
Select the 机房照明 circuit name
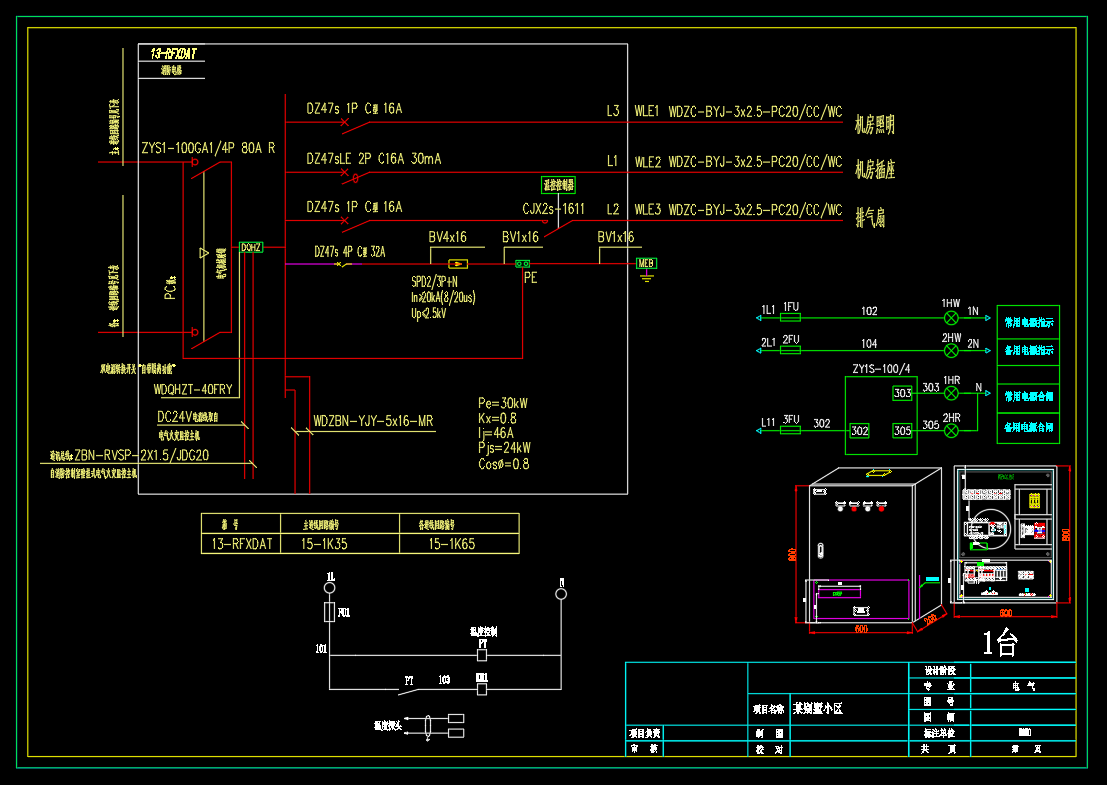[x=875, y=125]
